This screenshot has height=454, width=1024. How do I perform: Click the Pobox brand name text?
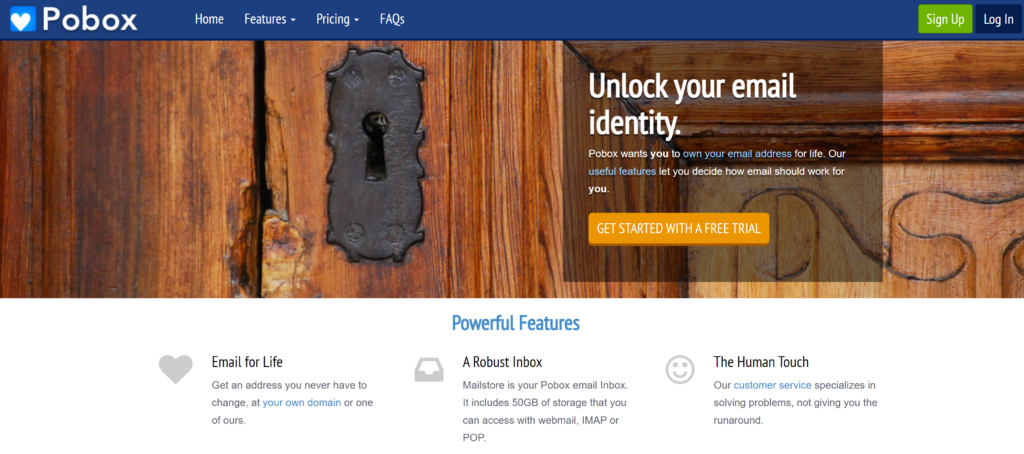pyautogui.click(x=90, y=19)
